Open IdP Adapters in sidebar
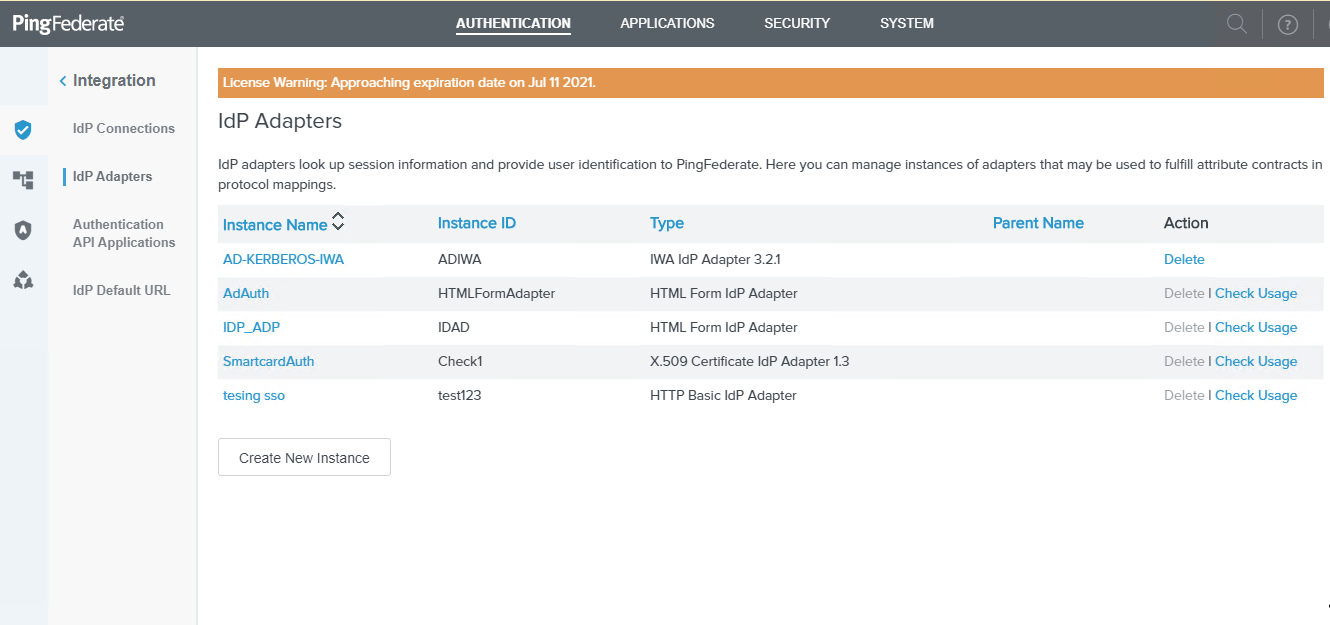1330x625 pixels. 113,176
